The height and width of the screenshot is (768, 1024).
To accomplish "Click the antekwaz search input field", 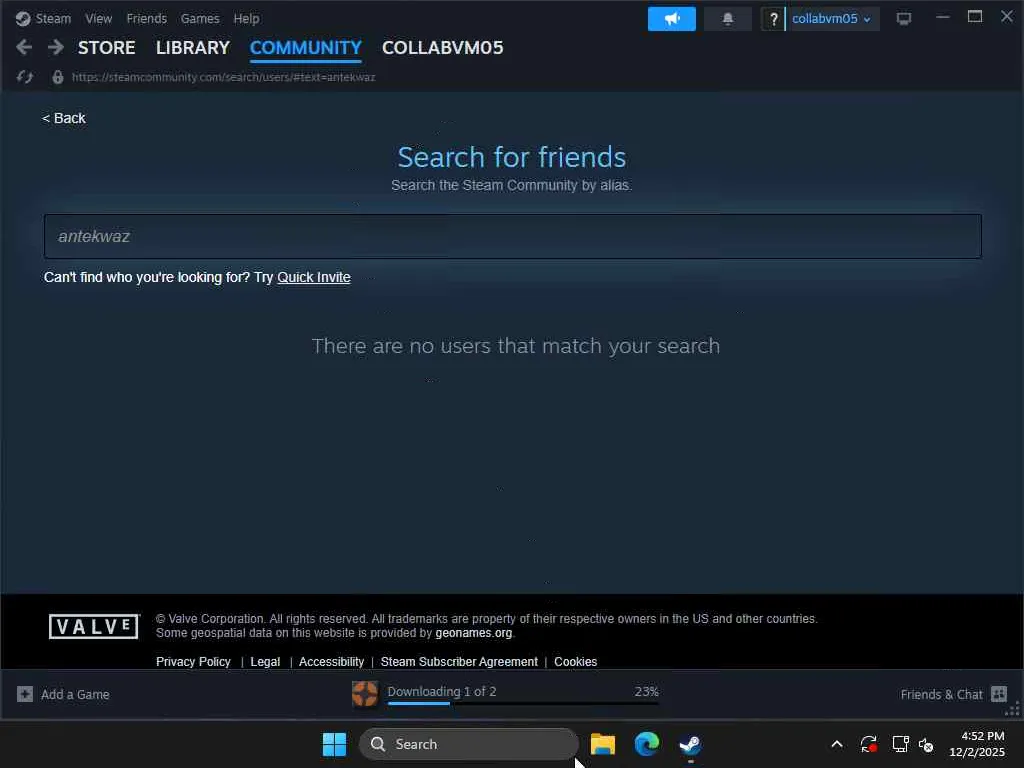I will click(513, 236).
